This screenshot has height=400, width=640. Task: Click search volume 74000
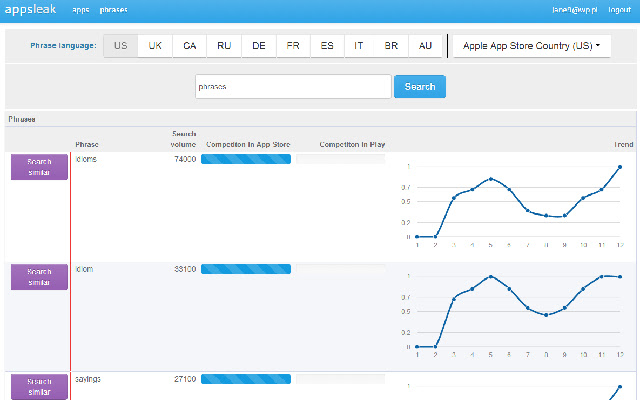click(185, 159)
